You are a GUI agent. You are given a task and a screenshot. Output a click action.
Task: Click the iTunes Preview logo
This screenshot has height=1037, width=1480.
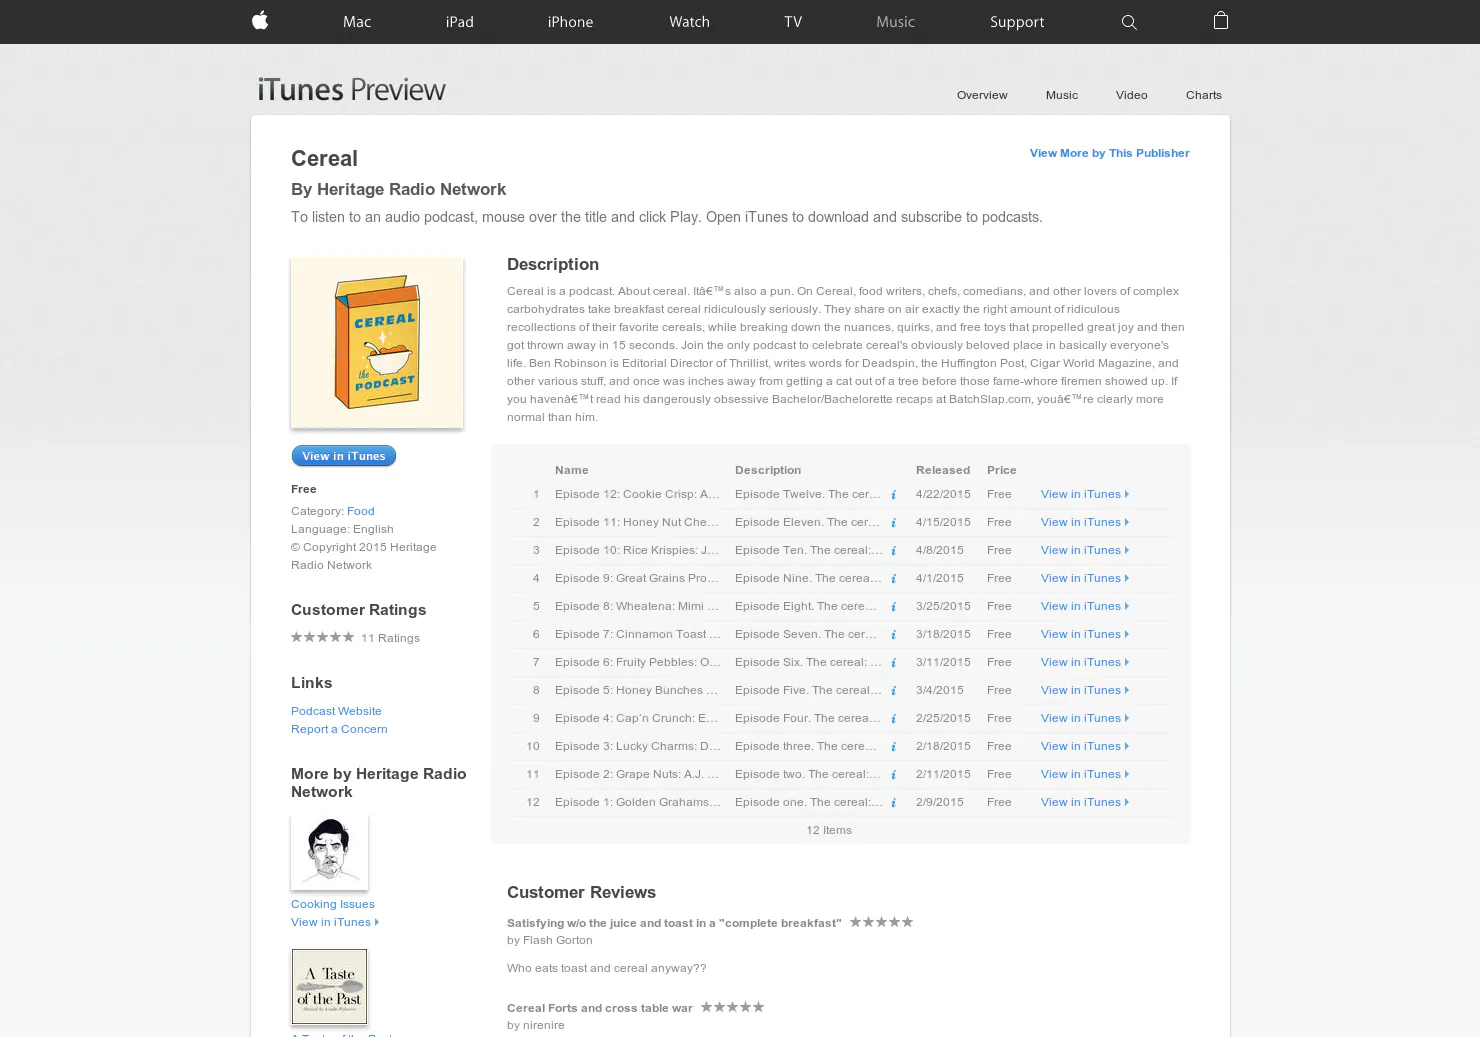point(352,90)
